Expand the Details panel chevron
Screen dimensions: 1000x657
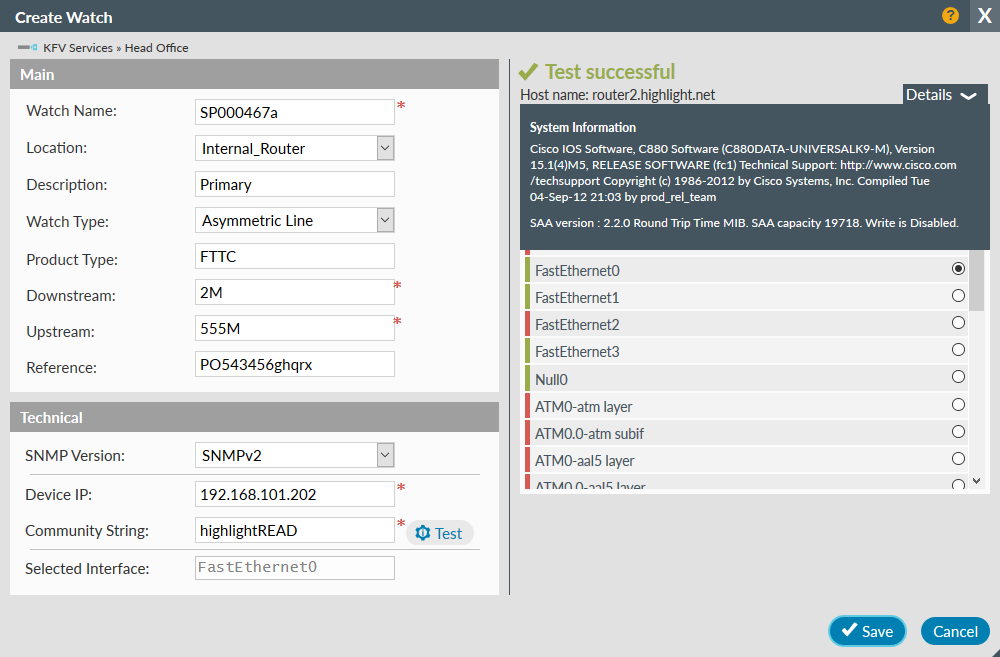point(966,95)
